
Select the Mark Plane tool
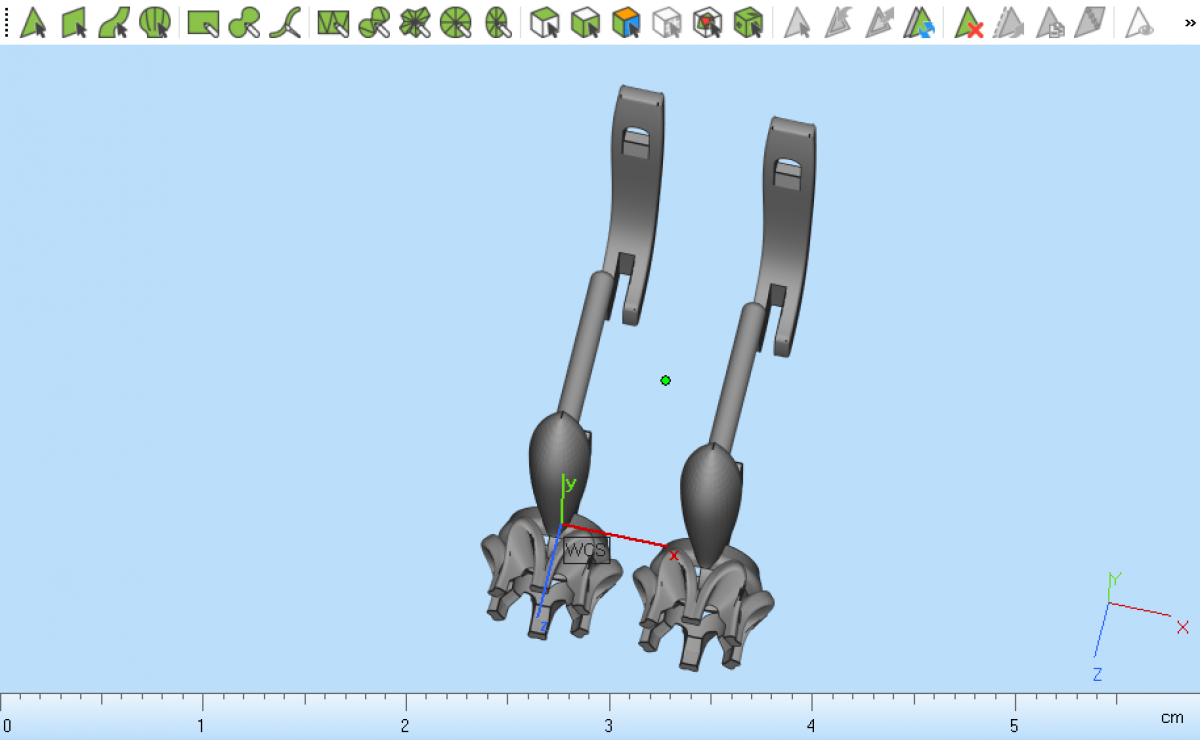coord(75,22)
